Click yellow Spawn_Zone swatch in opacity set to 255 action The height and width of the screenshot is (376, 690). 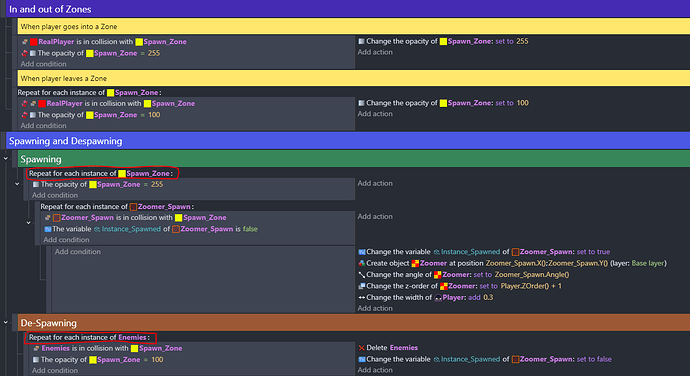click(443, 41)
